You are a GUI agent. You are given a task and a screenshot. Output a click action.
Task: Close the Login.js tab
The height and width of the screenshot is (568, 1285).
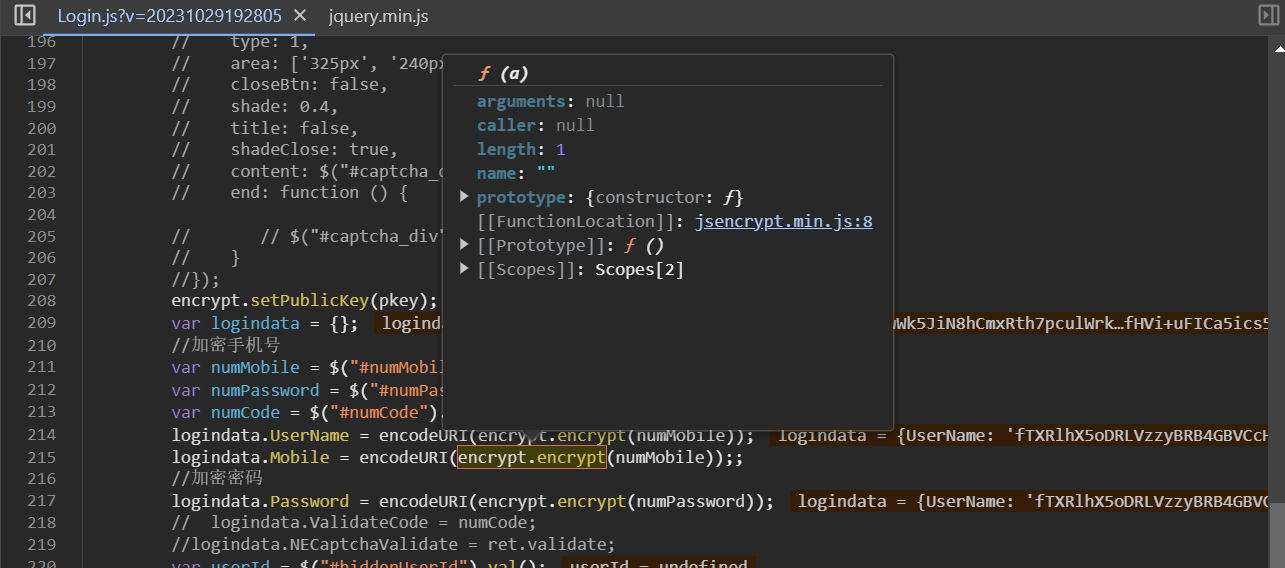(299, 16)
